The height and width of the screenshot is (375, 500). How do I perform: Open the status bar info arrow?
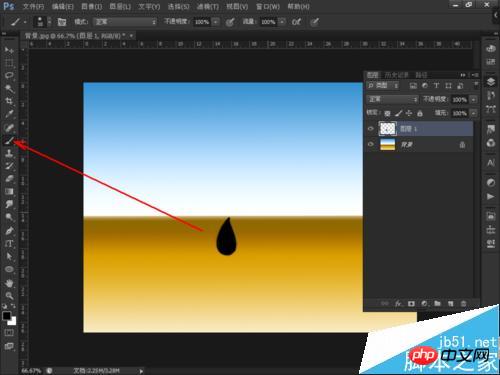[x=141, y=371]
